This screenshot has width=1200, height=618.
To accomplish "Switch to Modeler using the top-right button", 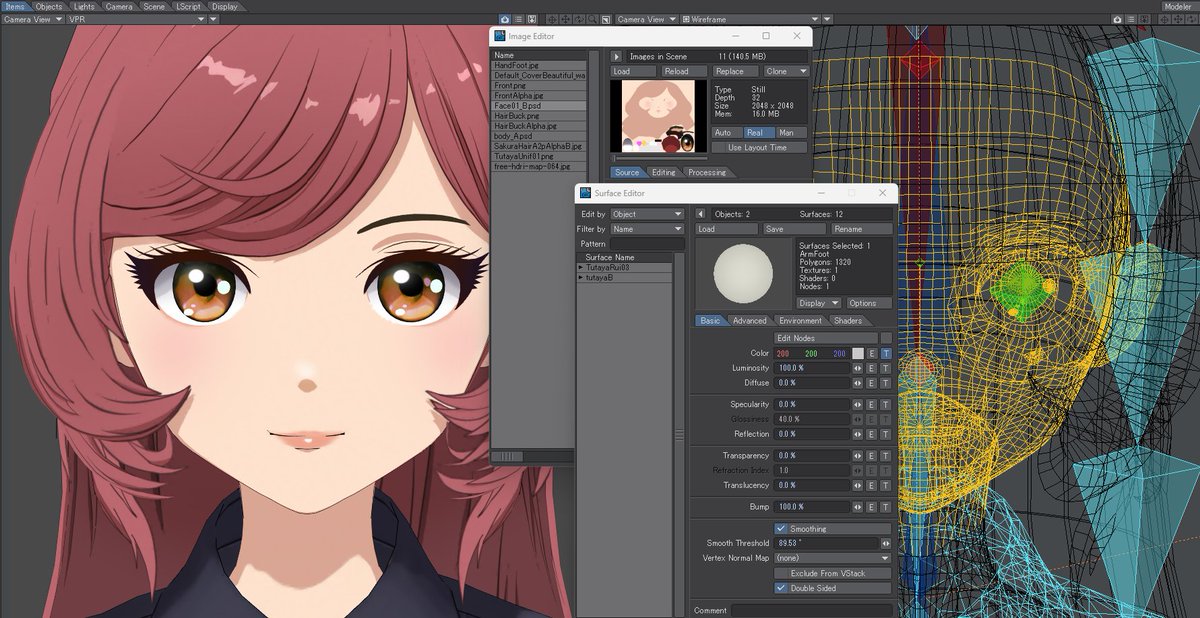I will (1180, 4).
